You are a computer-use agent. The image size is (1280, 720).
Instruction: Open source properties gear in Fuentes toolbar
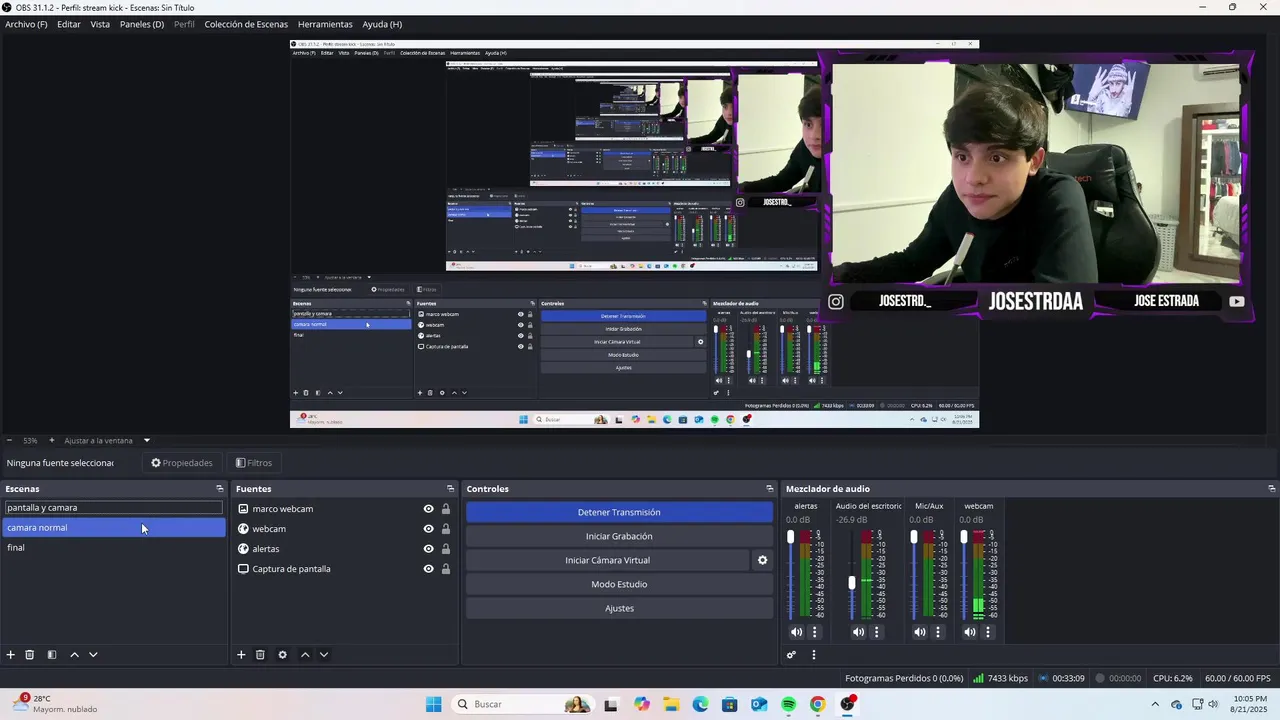point(282,655)
